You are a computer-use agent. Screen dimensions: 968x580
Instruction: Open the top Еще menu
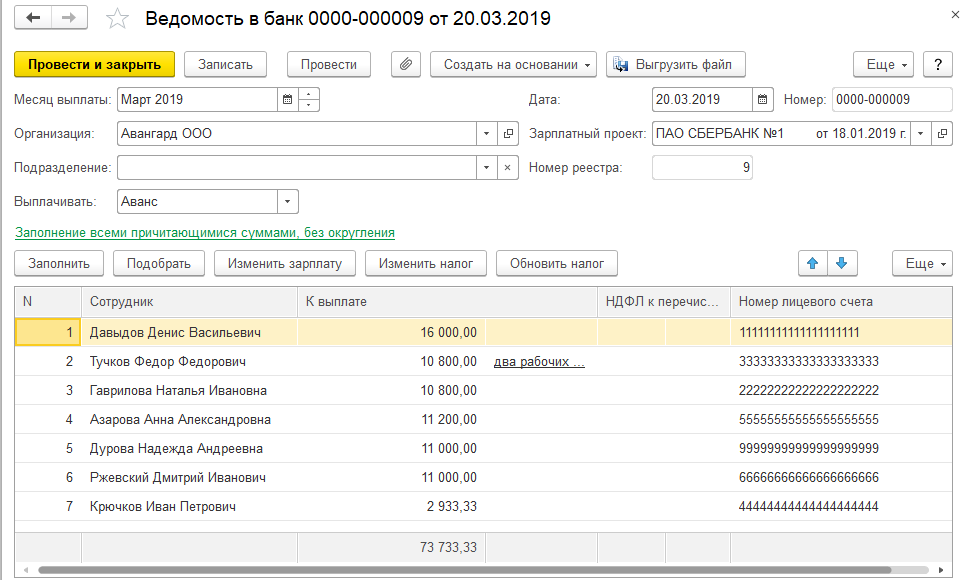pos(884,64)
